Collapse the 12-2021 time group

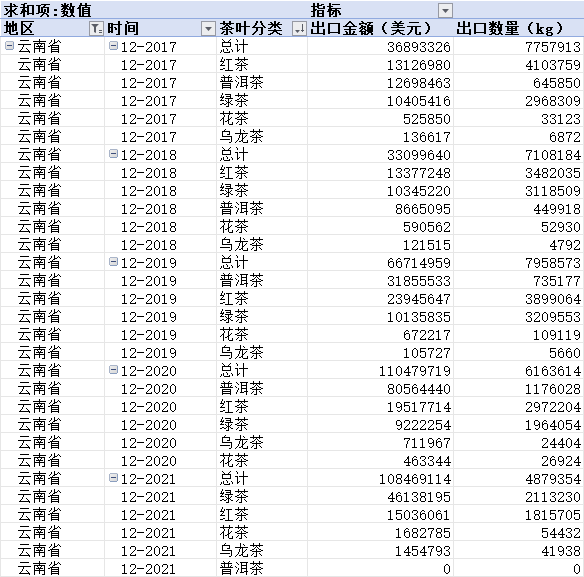(x=113, y=478)
